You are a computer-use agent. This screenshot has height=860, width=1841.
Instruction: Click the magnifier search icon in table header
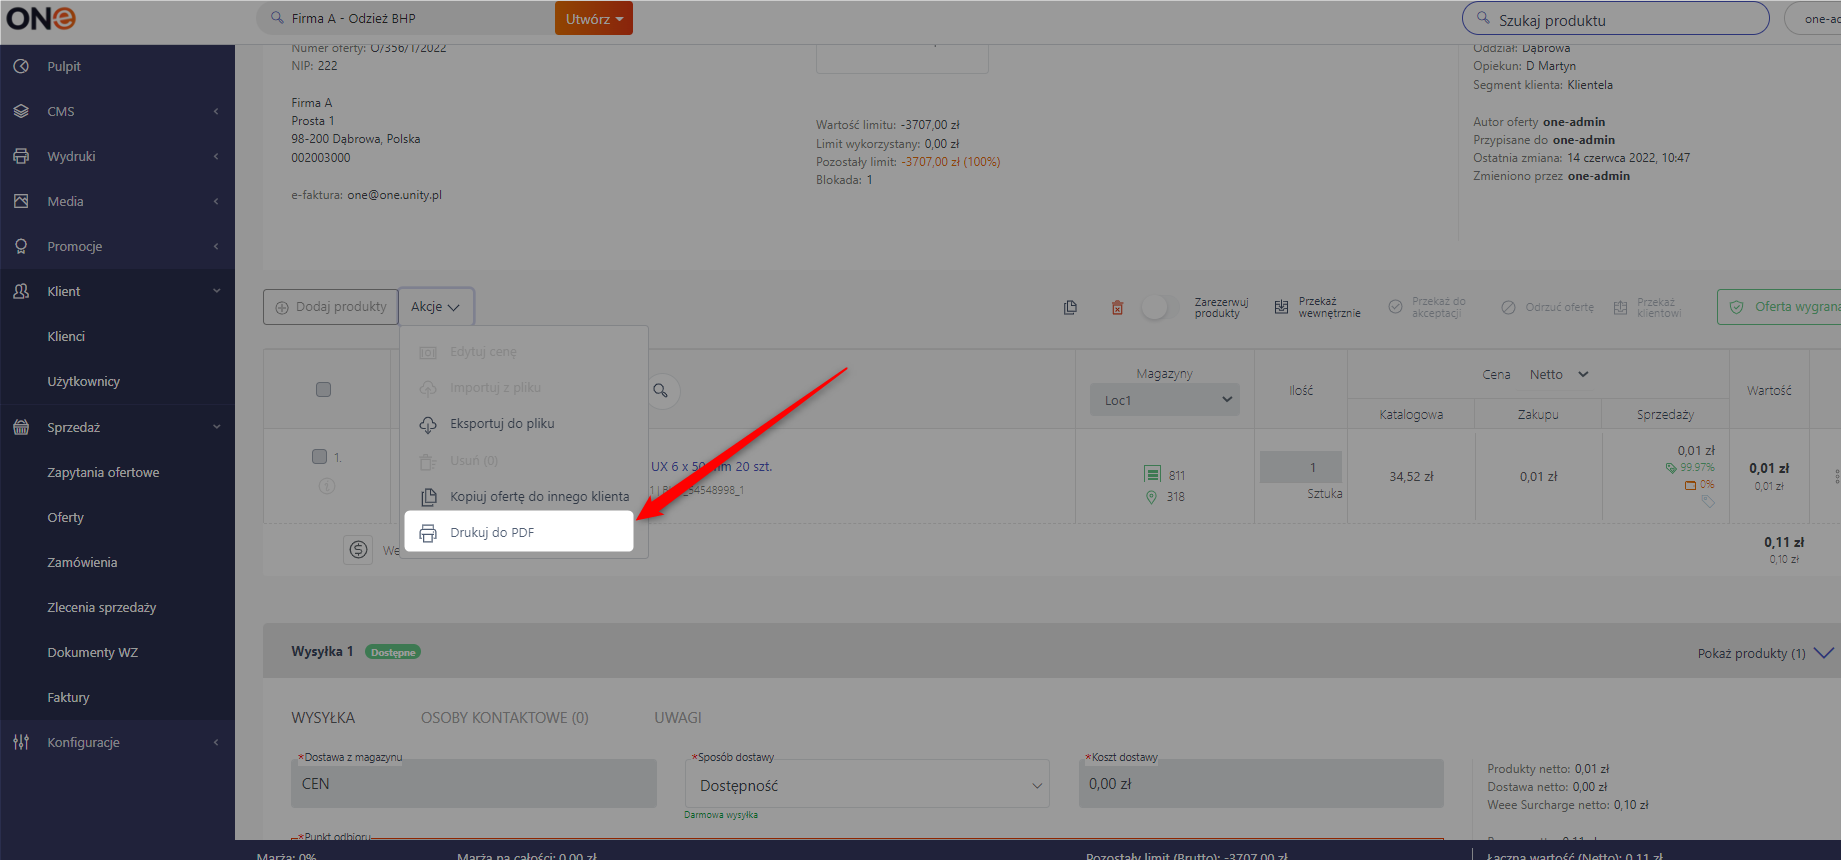[x=661, y=391]
